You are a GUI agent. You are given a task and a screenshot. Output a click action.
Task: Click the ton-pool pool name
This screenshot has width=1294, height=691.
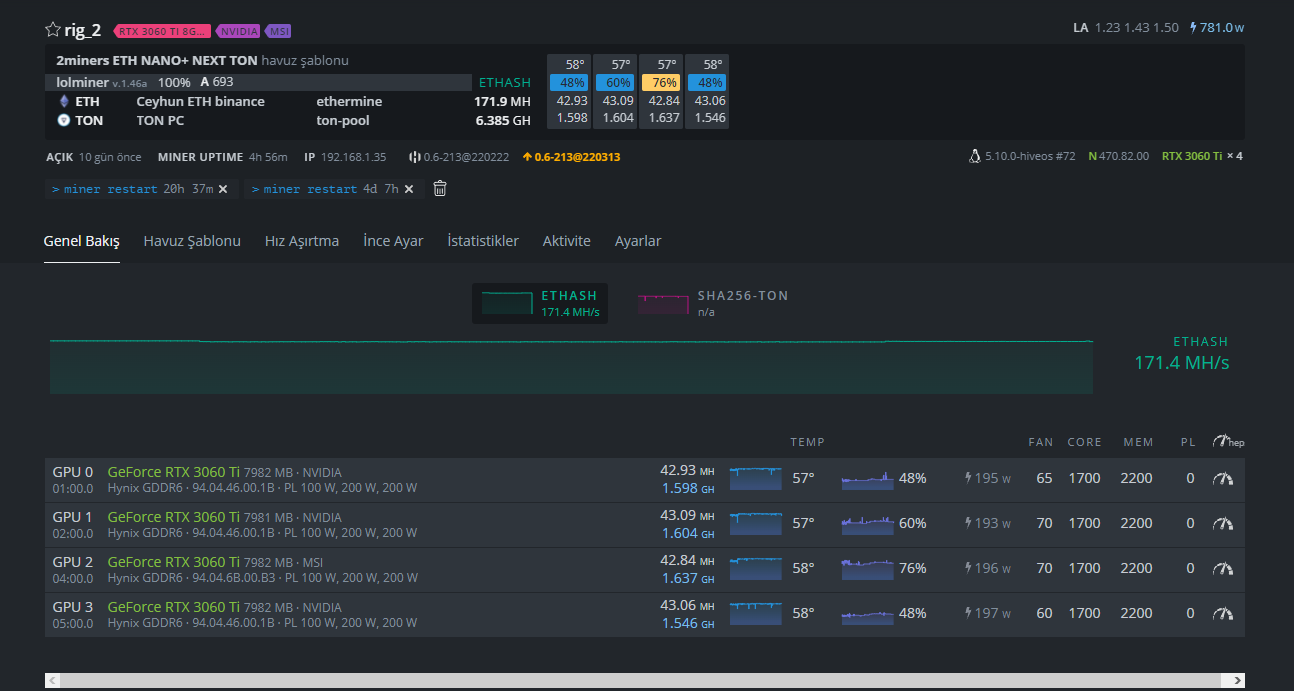pyautogui.click(x=342, y=120)
